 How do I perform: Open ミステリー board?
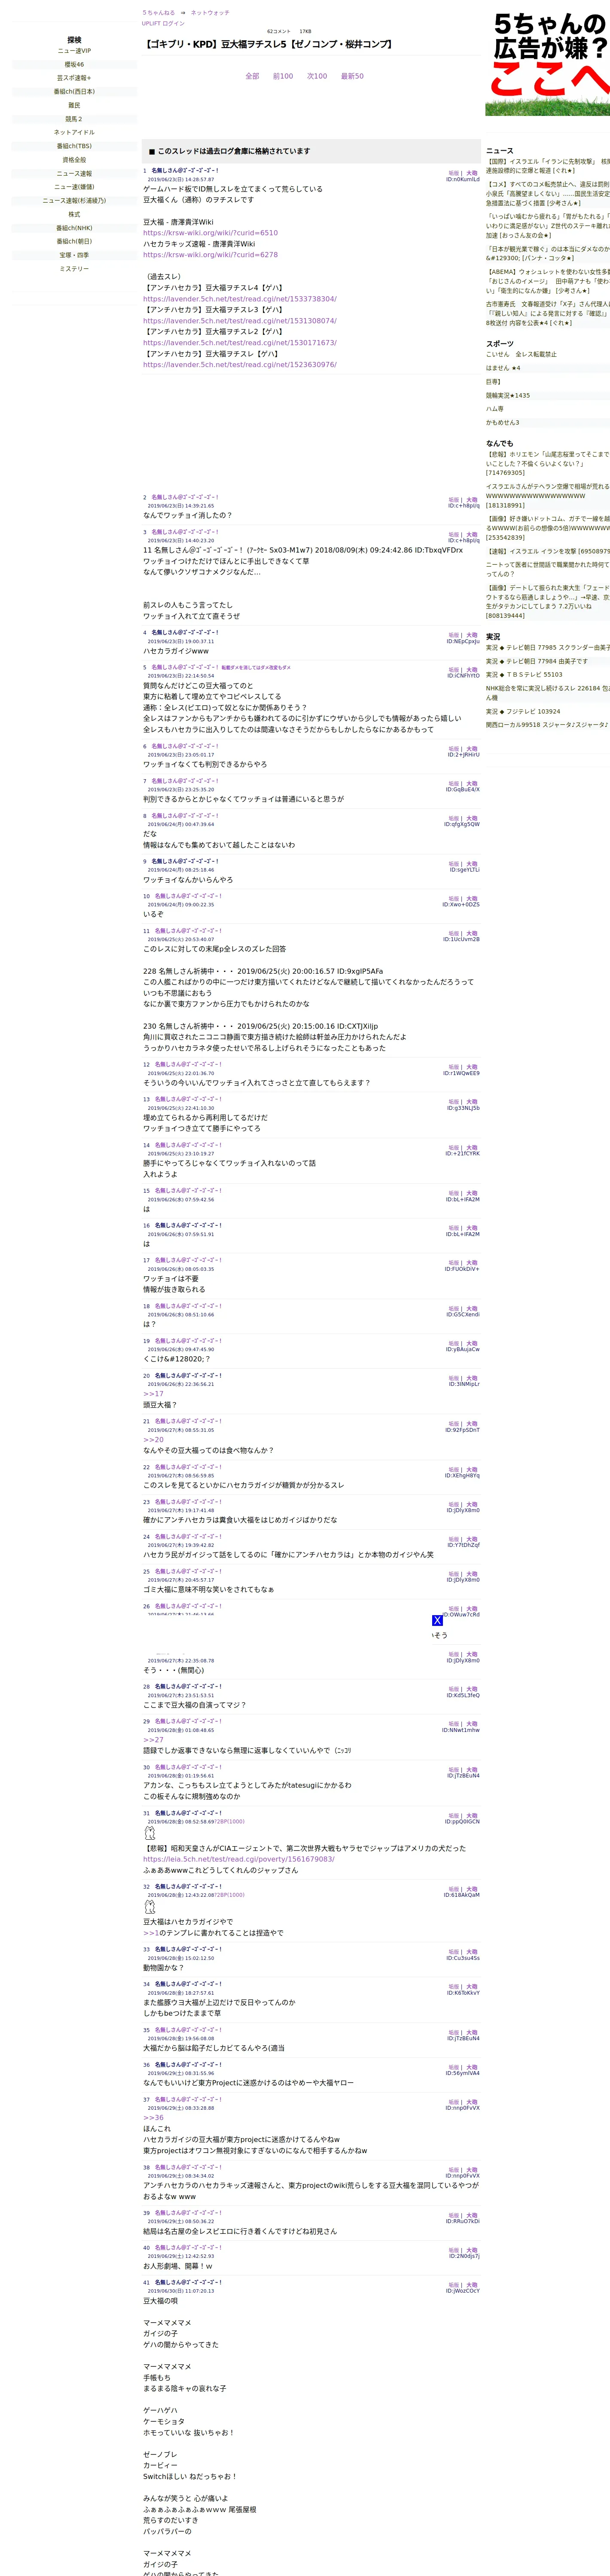pyautogui.click(x=74, y=269)
